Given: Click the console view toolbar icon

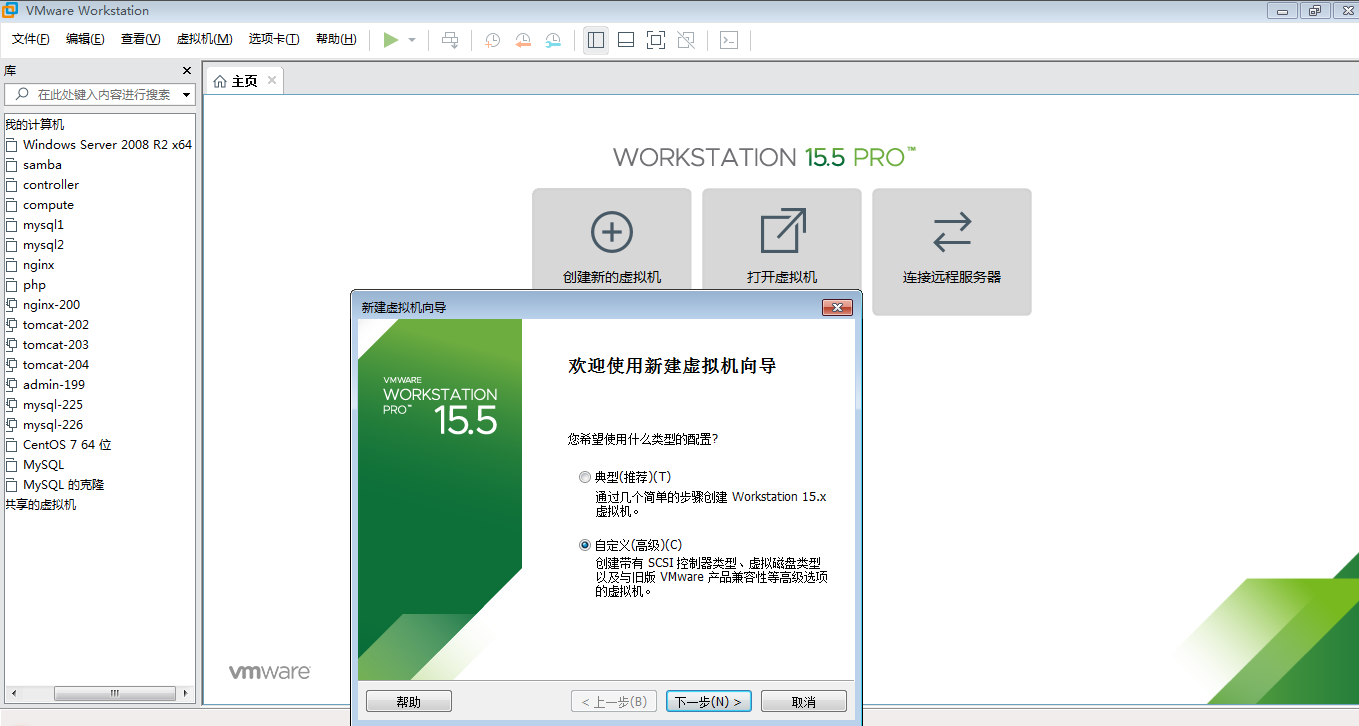Looking at the screenshot, I should [x=730, y=40].
